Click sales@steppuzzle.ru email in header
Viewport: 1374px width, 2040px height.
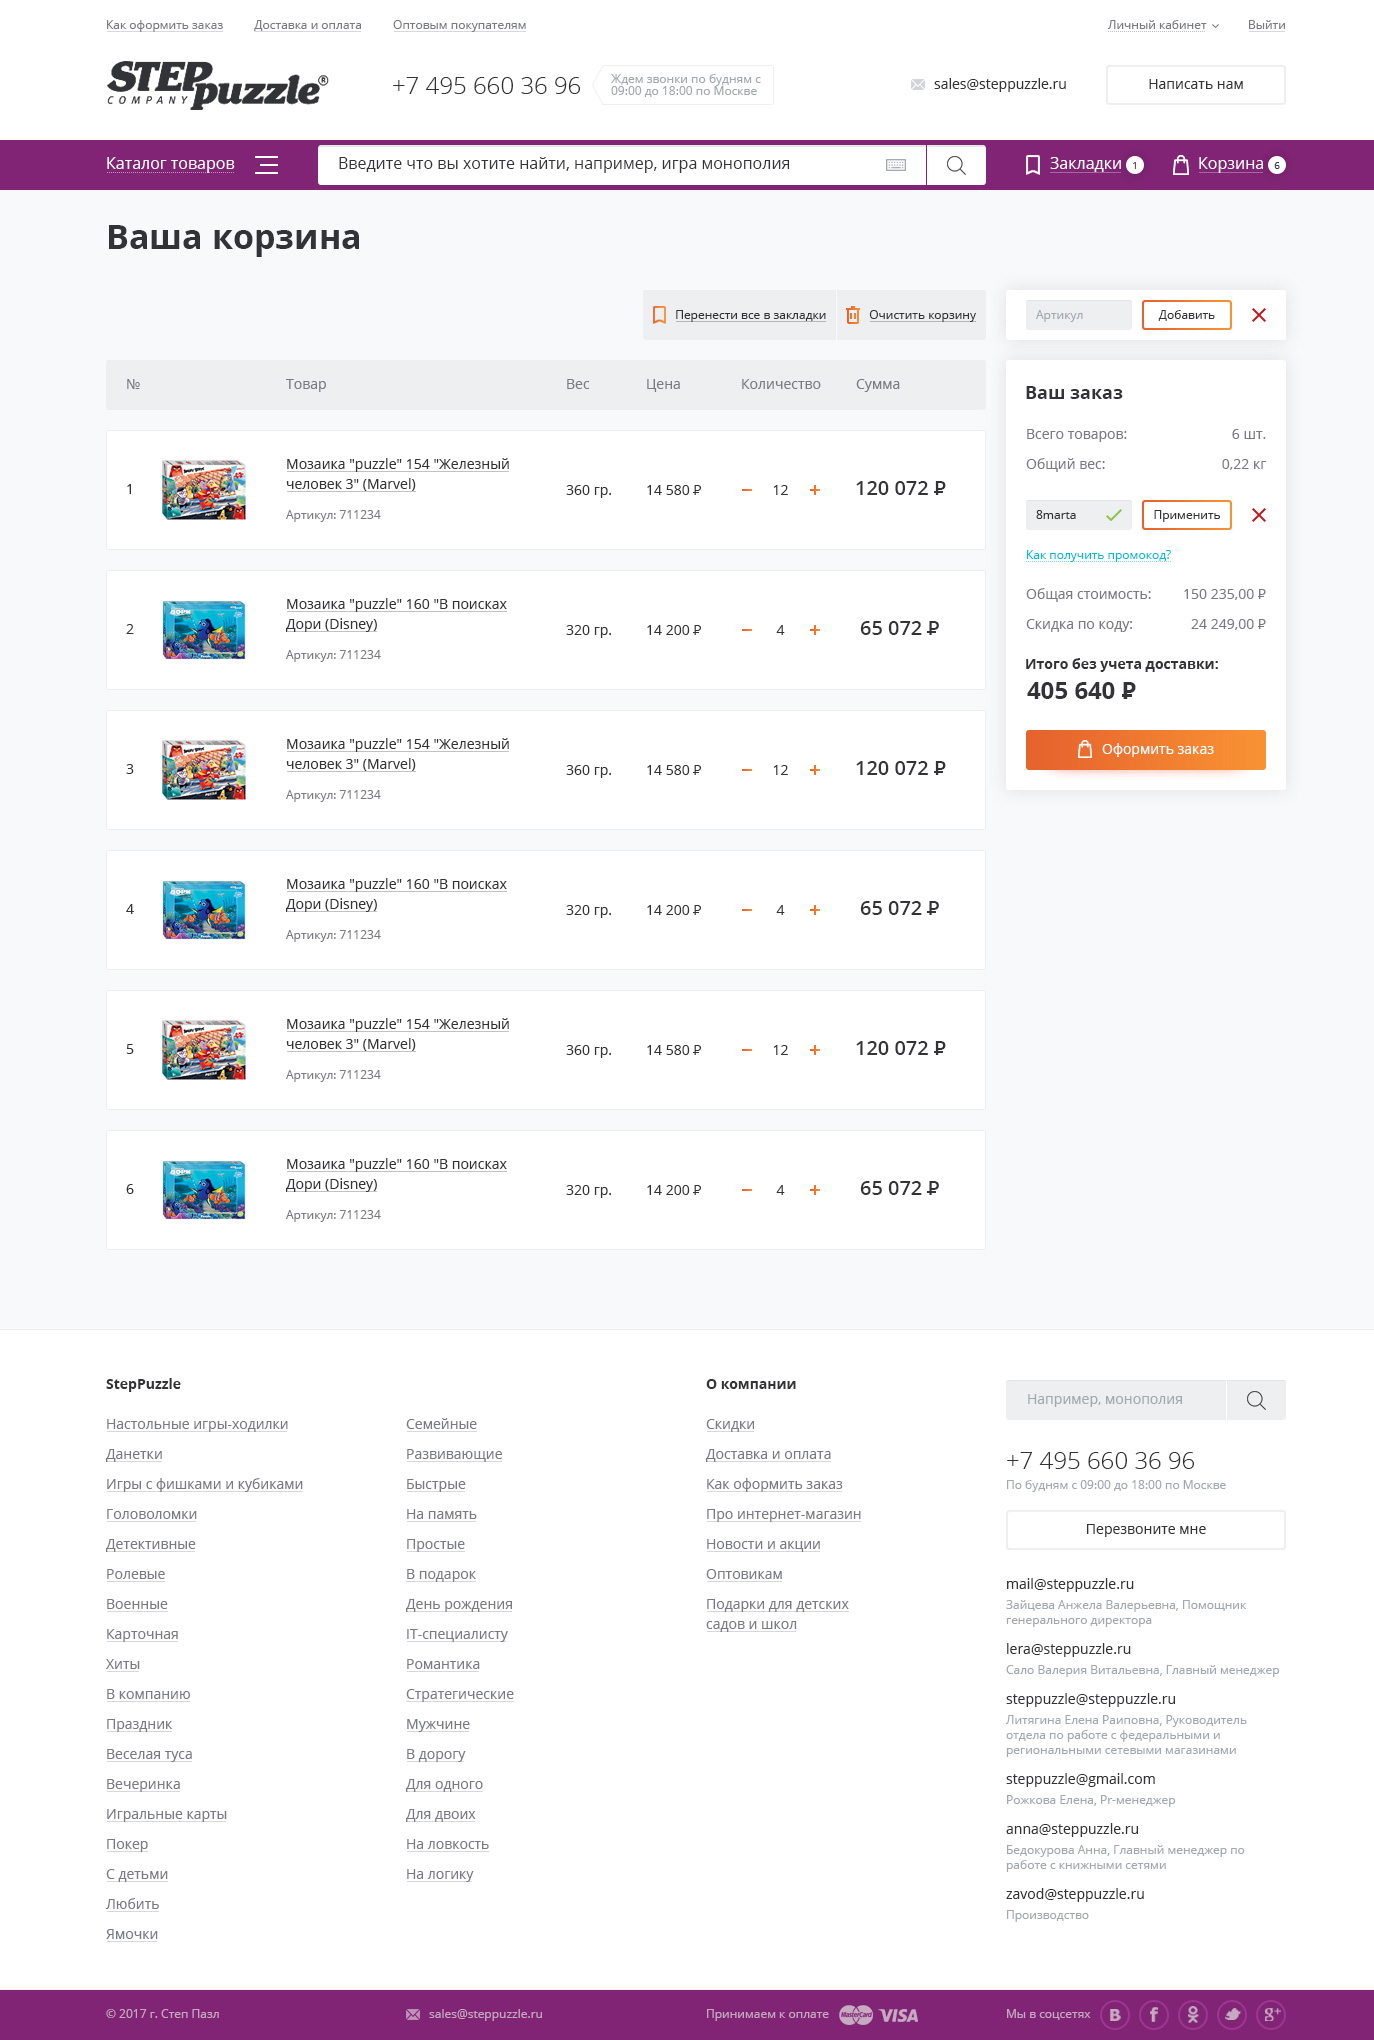[1000, 84]
